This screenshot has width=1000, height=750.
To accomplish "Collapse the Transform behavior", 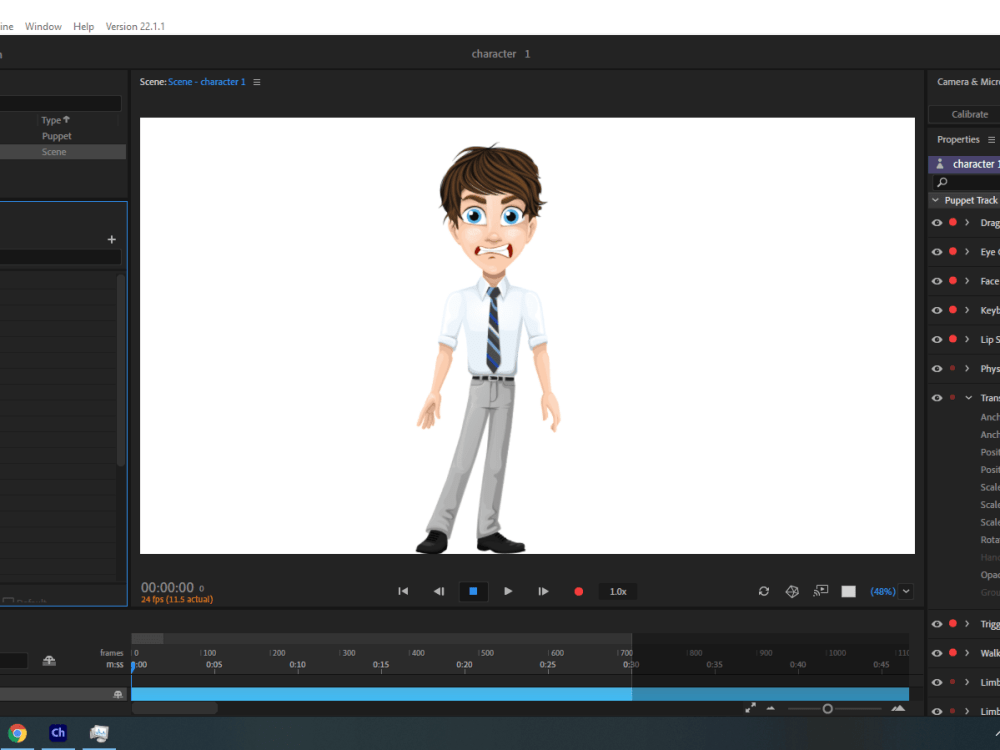I will [969, 398].
